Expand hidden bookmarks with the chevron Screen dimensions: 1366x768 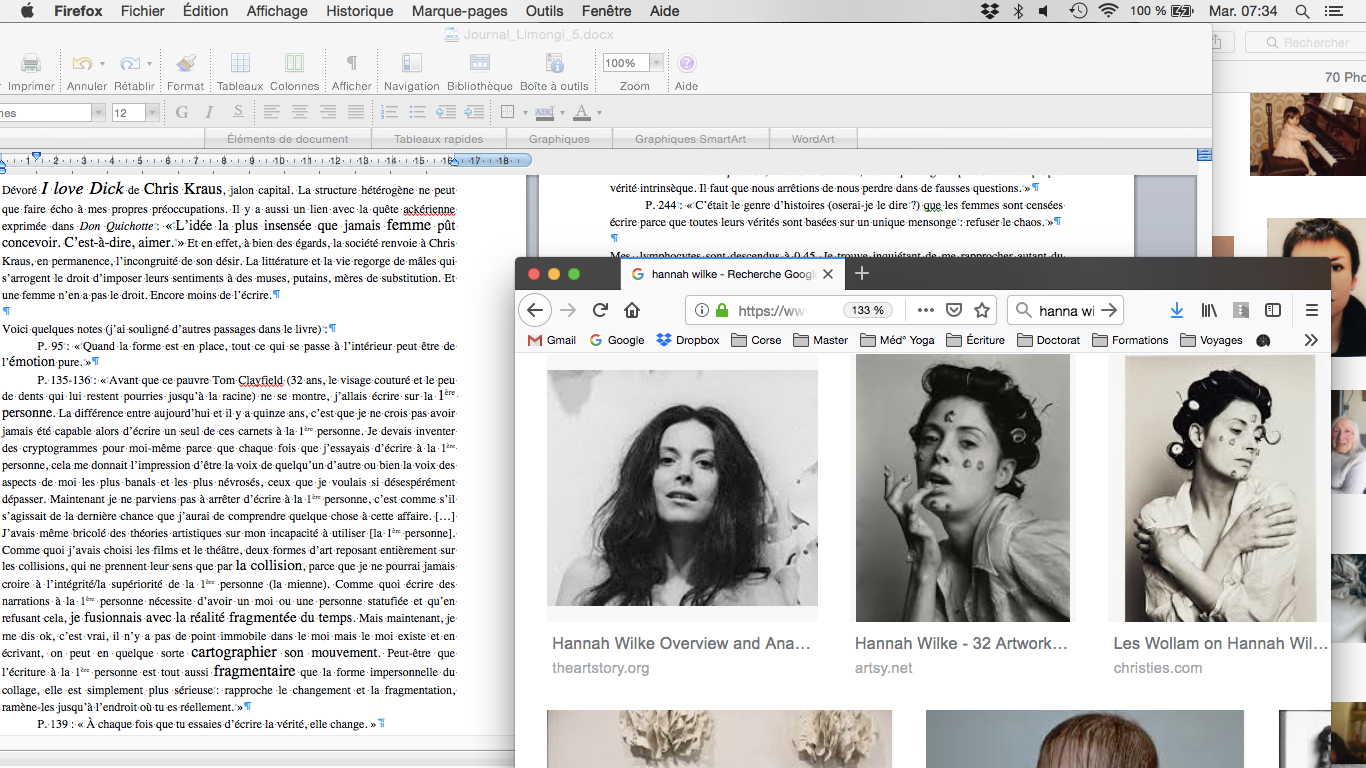pyautogui.click(x=1311, y=340)
